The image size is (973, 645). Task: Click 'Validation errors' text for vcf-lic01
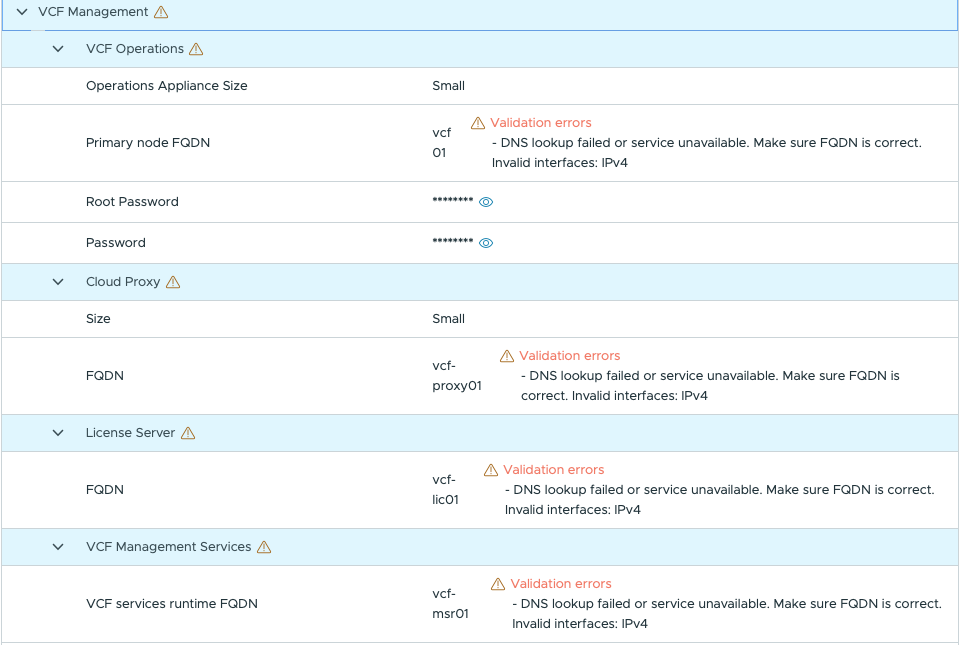554,470
